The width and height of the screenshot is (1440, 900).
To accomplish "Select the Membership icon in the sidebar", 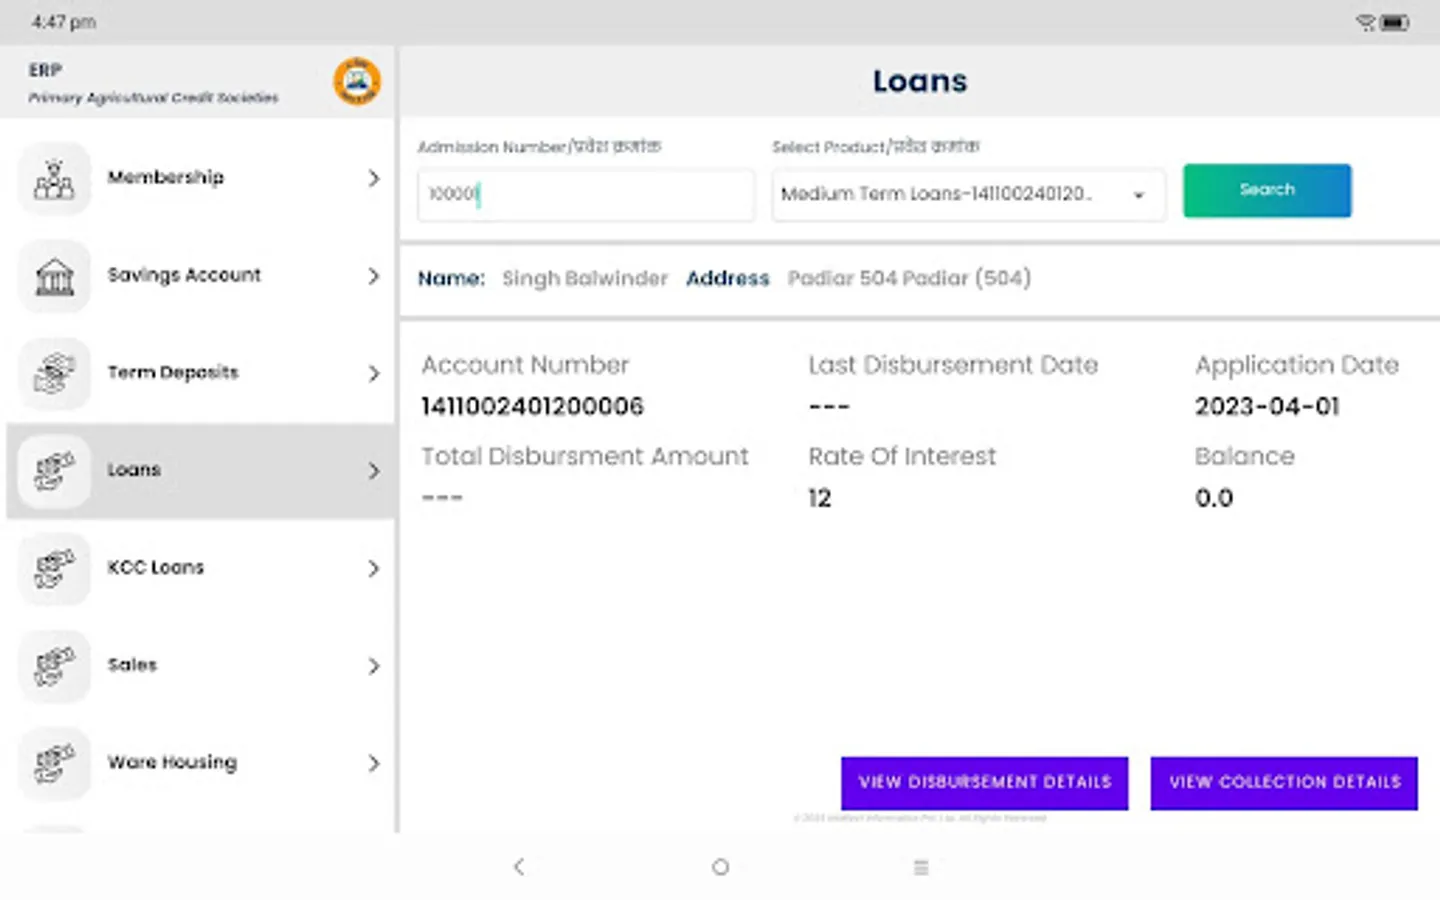I will click(x=54, y=178).
